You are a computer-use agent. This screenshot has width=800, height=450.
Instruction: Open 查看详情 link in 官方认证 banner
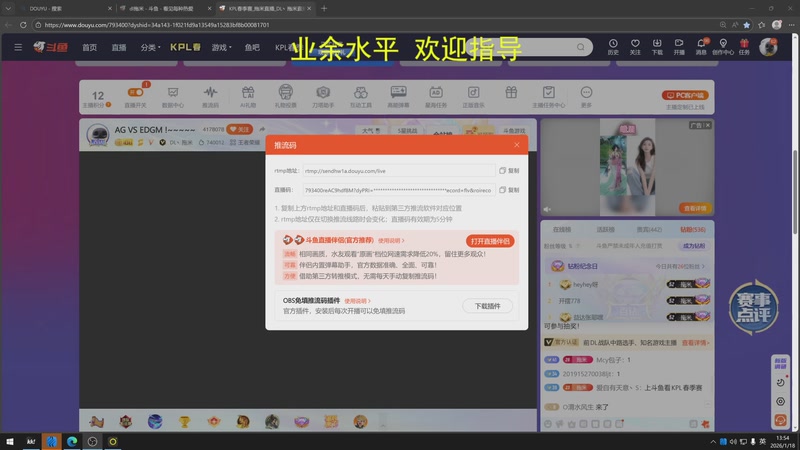click(x=695, y=343)
